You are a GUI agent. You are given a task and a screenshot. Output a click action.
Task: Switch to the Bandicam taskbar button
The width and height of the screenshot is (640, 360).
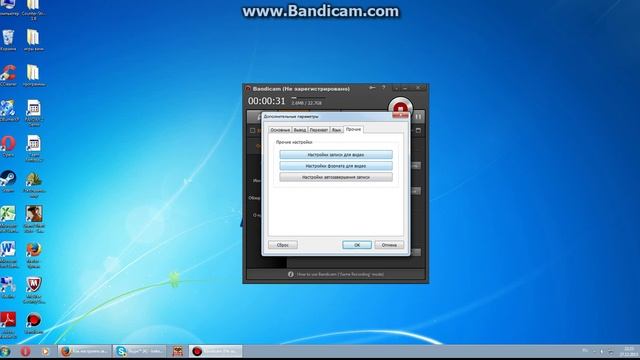[216, 351]
